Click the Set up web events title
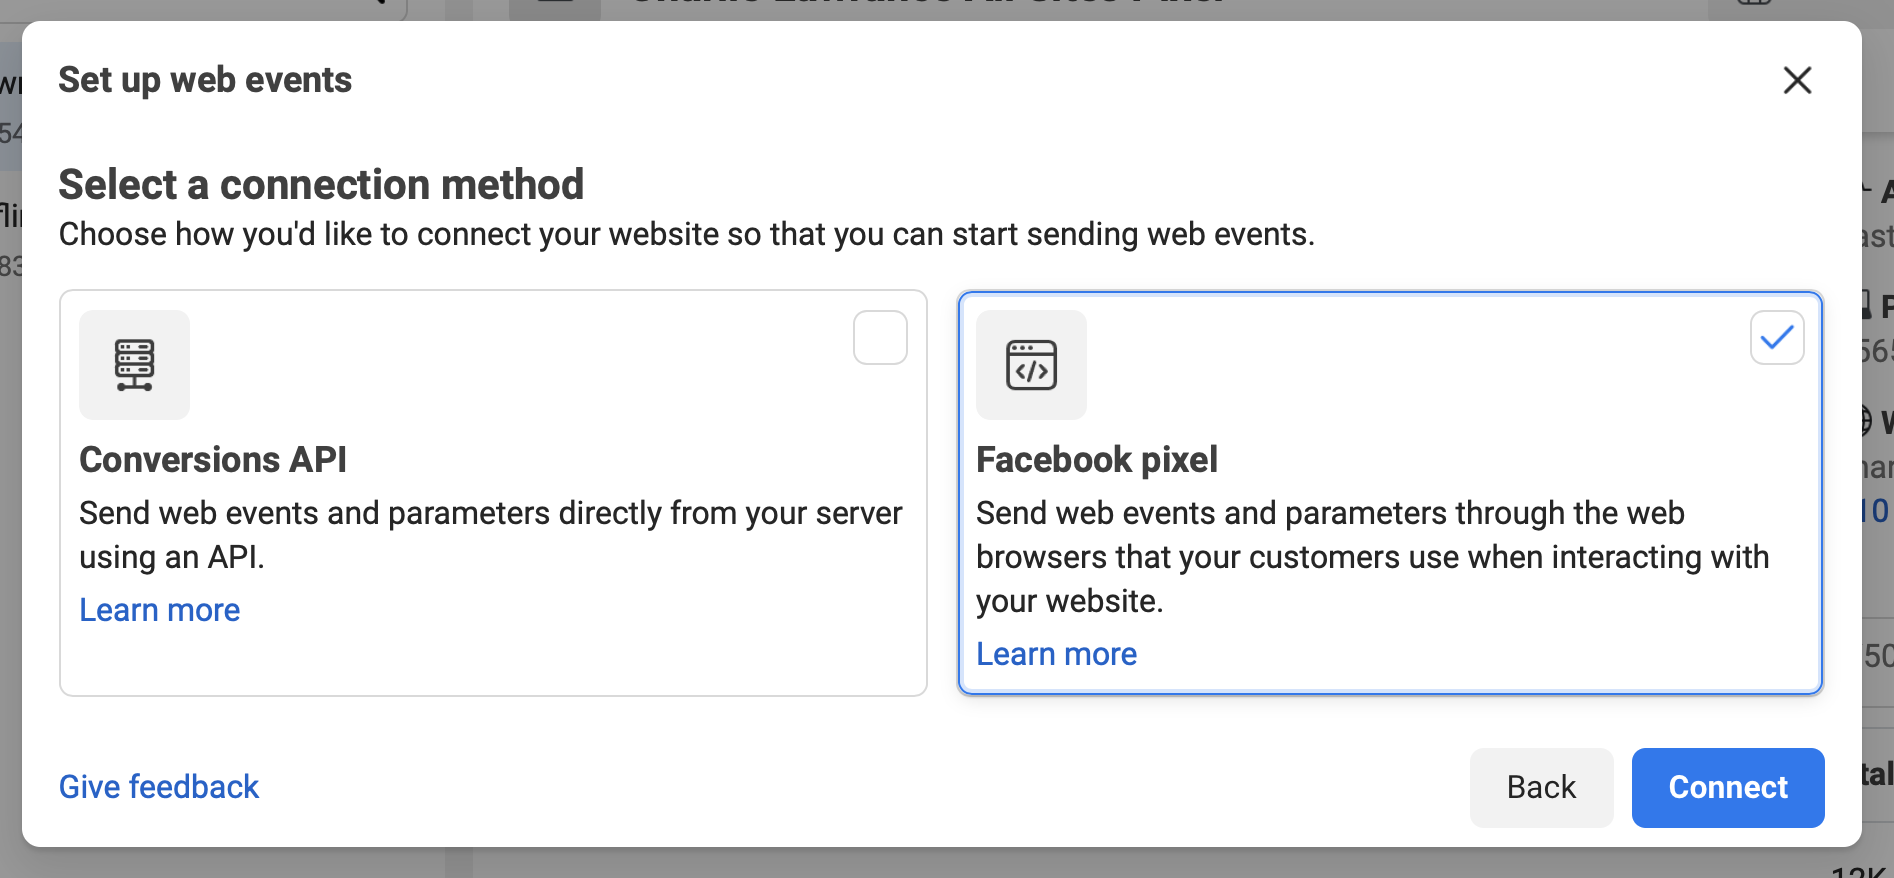This screenshot has width=1894, height=878. click(205, 79)
